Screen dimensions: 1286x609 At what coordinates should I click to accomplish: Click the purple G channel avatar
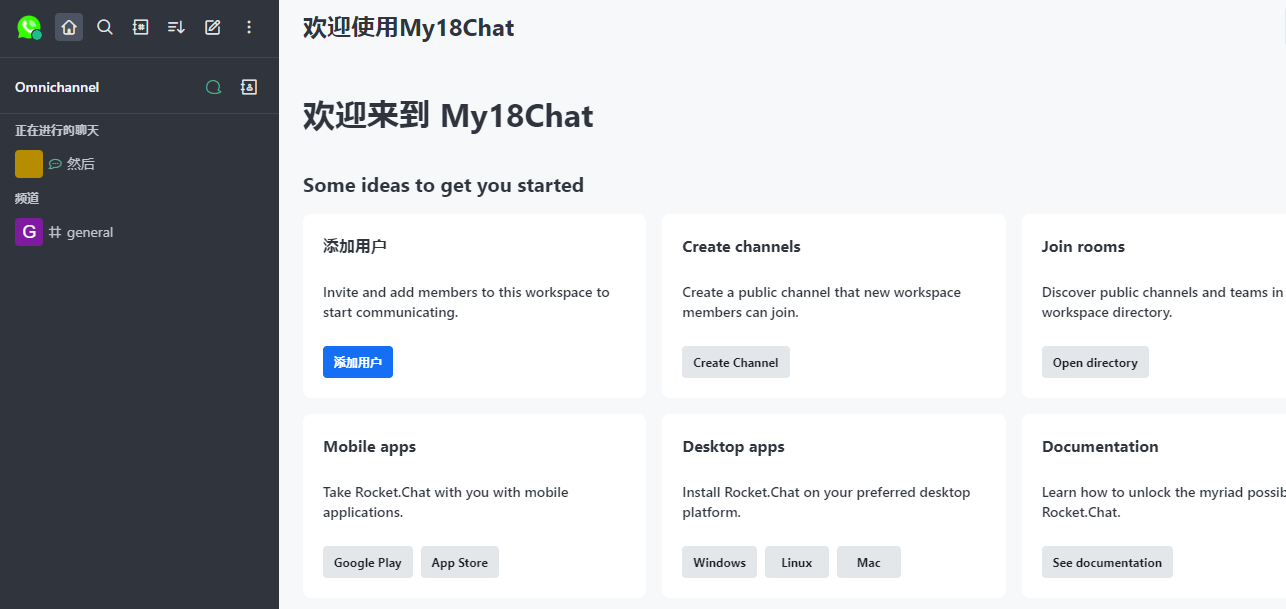[x=29, y=232]
